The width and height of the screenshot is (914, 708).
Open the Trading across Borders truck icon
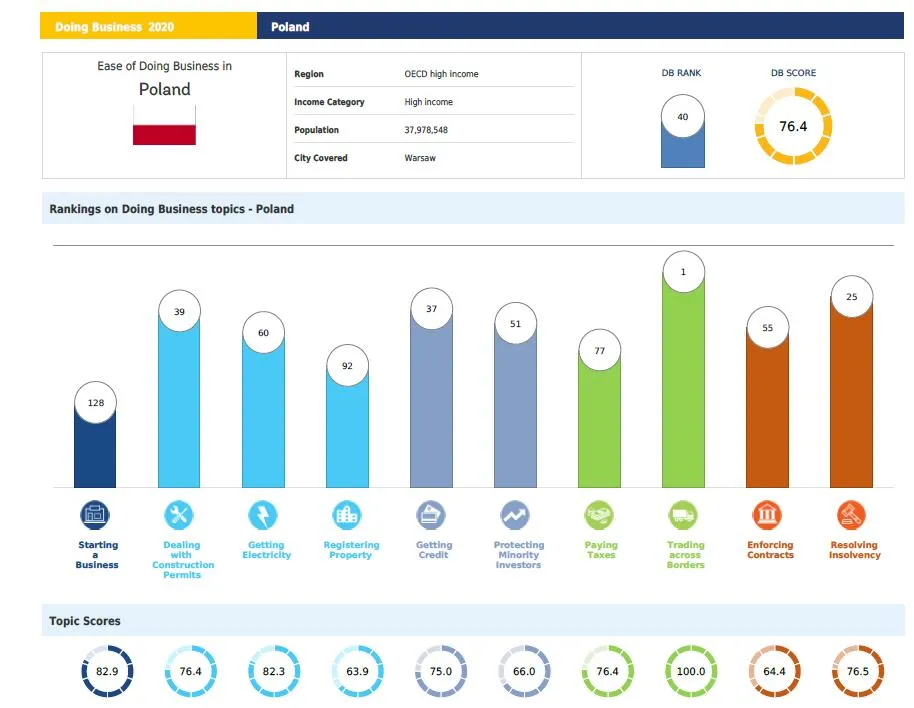683,516
